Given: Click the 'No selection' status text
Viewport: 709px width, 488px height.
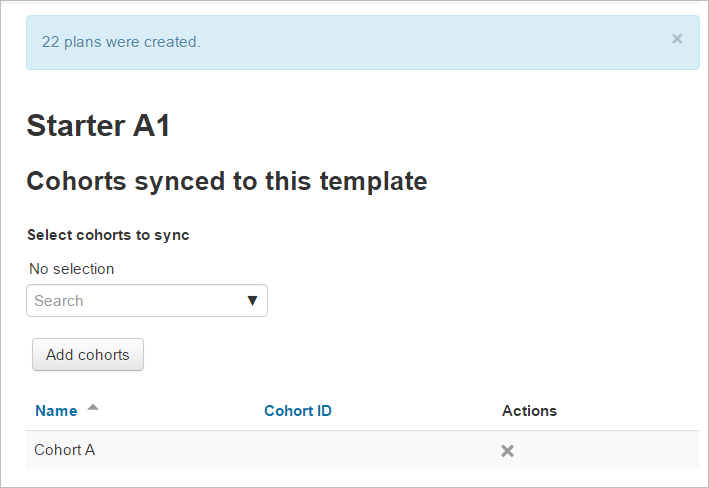Looking at the screenshot, I should pyautogui.click(x=72, y=268).
